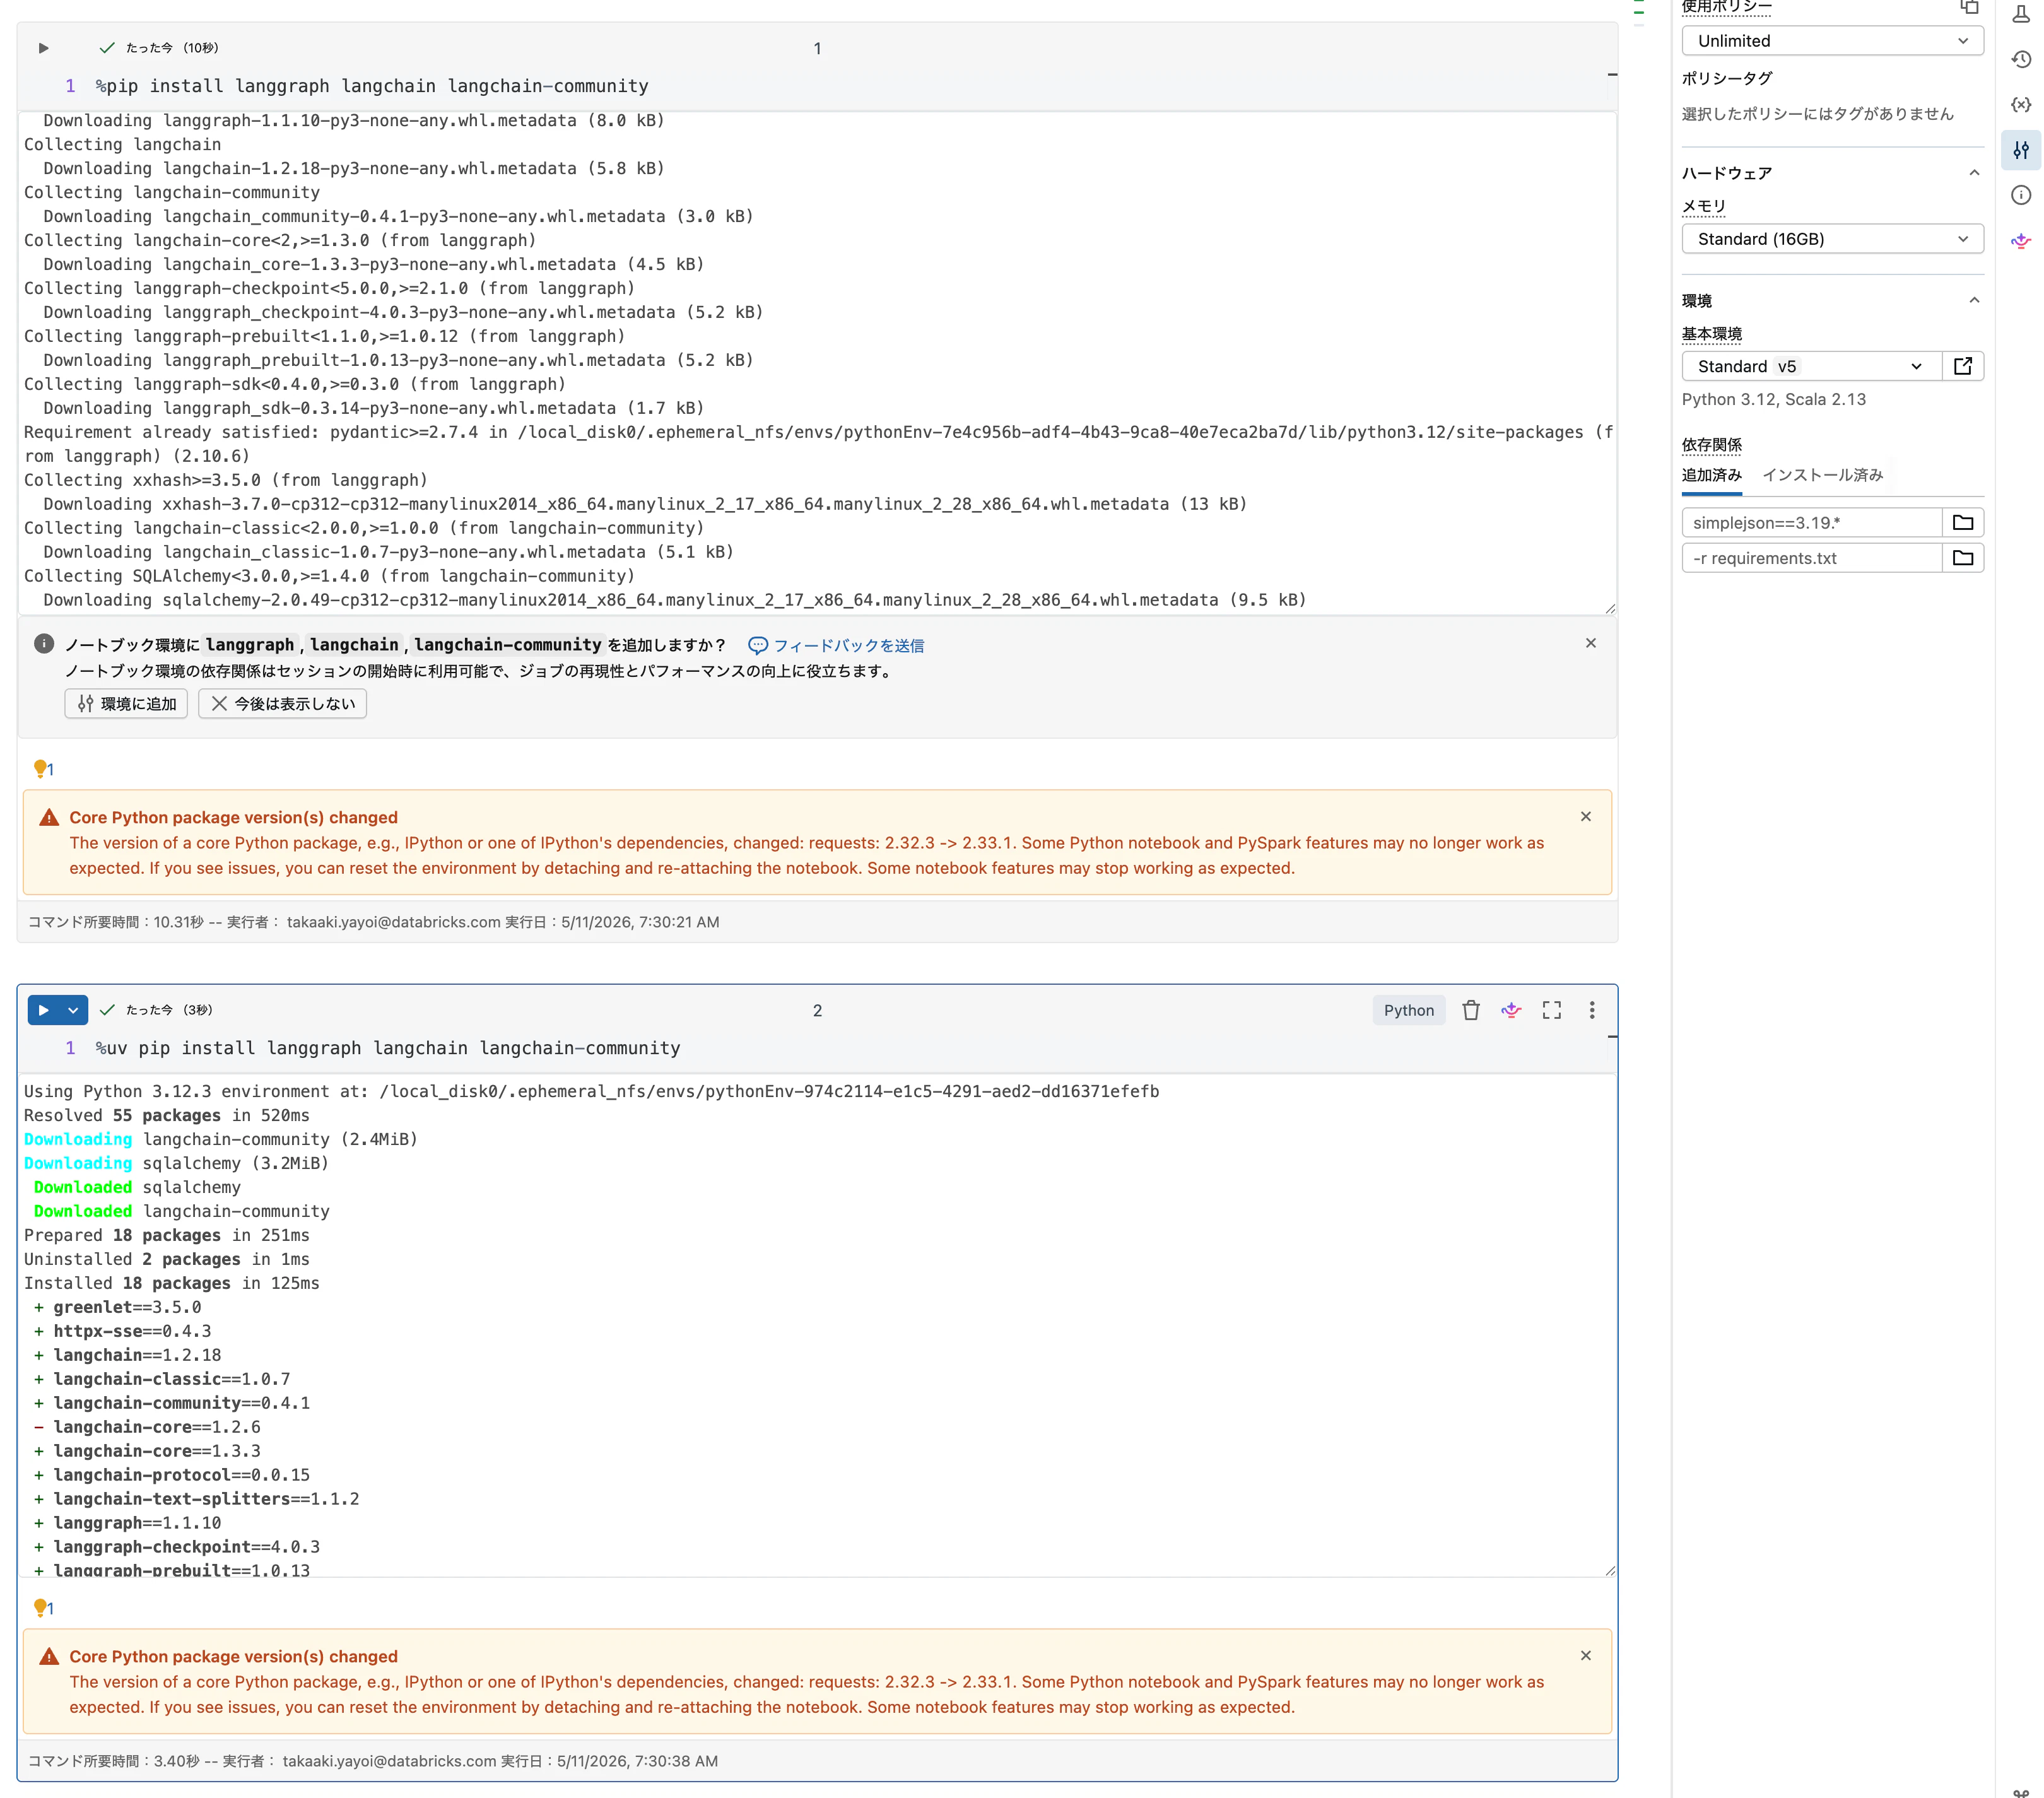Toggle the environment settings sliders icon
The image size is (2044, 1798).
pos(2021,150)
